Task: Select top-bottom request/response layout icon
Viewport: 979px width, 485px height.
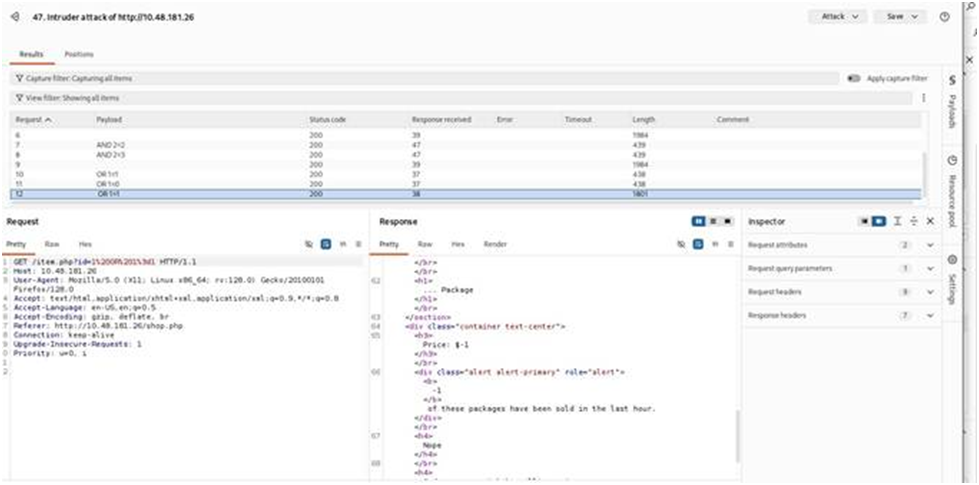Action: [x=713, y=222]
